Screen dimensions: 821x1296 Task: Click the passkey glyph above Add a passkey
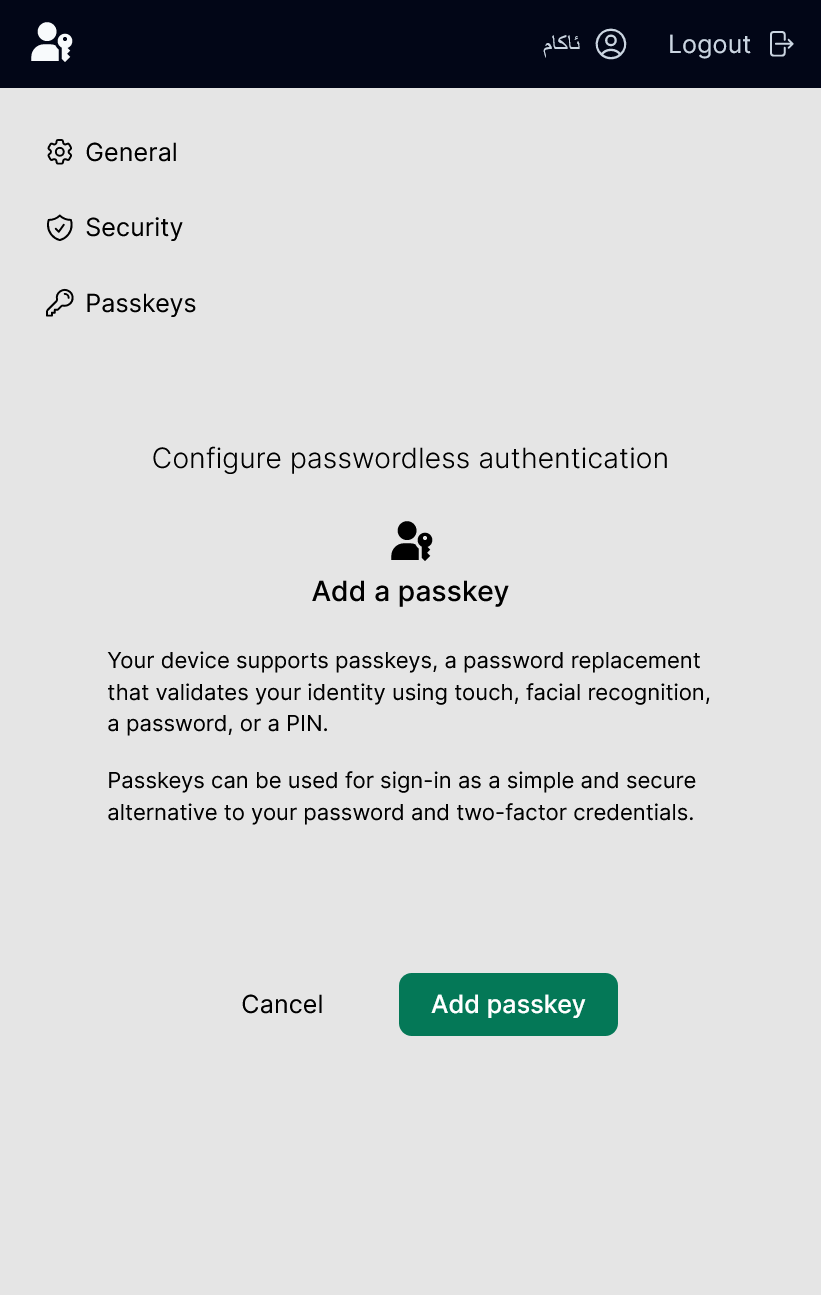(x=410, y=540)
